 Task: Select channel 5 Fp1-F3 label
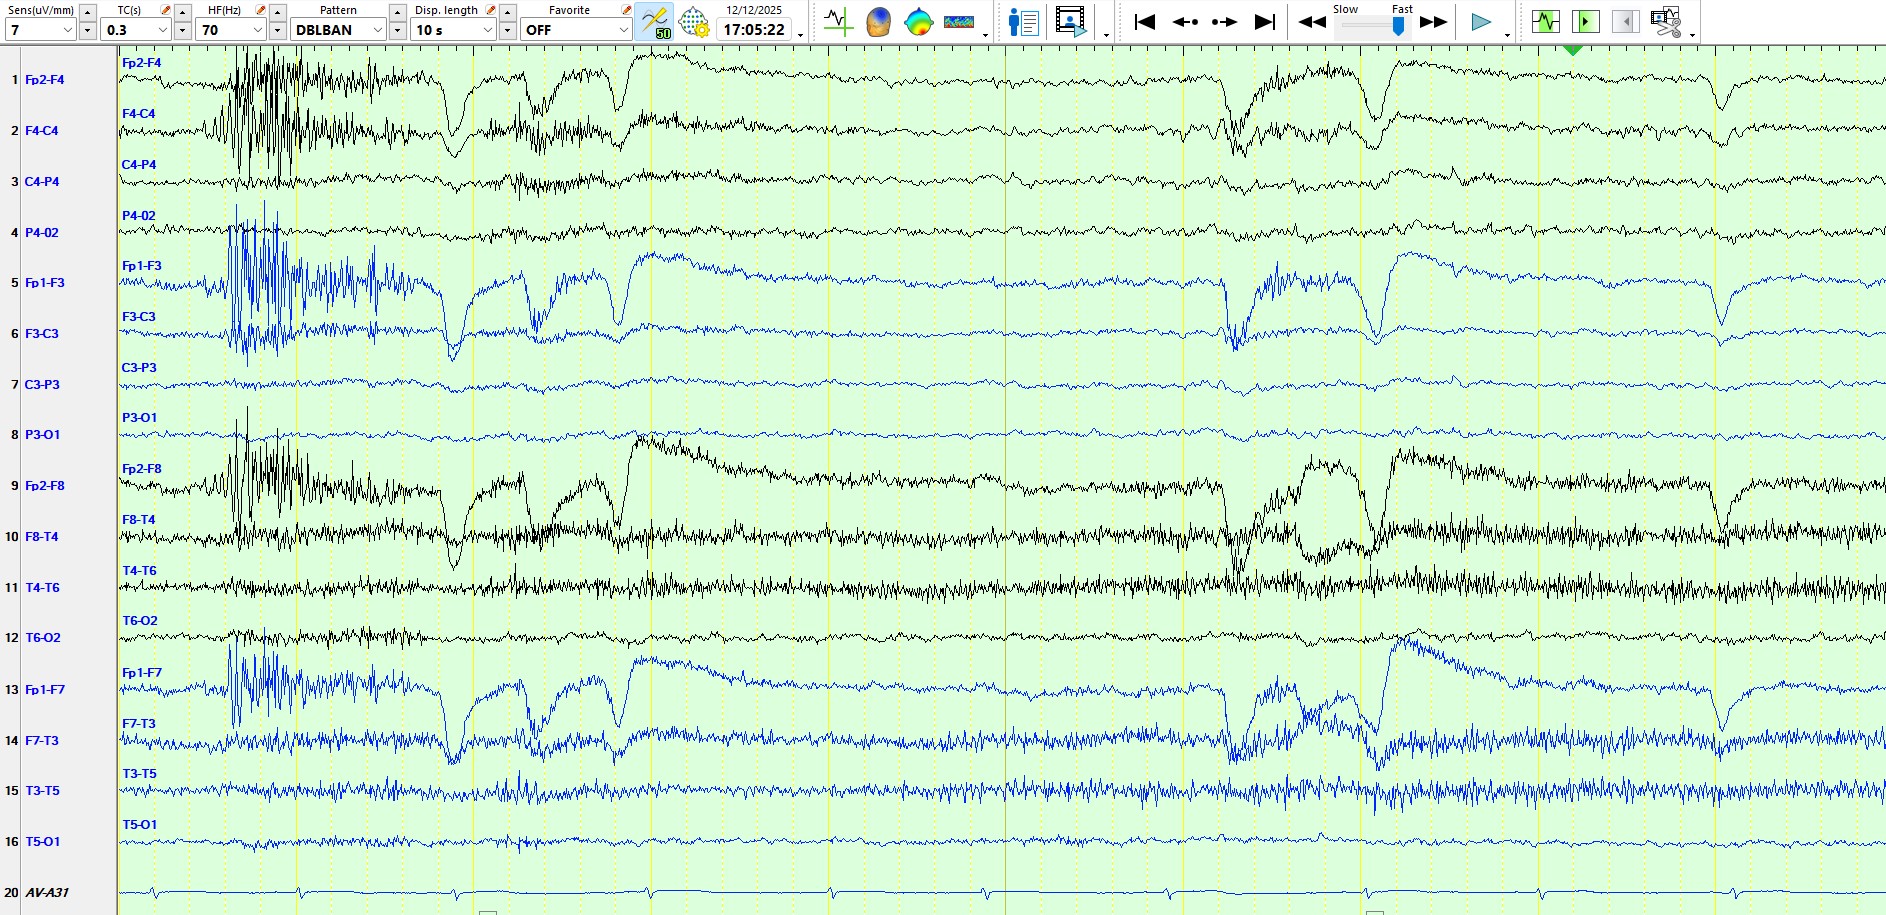coord(45,283)
